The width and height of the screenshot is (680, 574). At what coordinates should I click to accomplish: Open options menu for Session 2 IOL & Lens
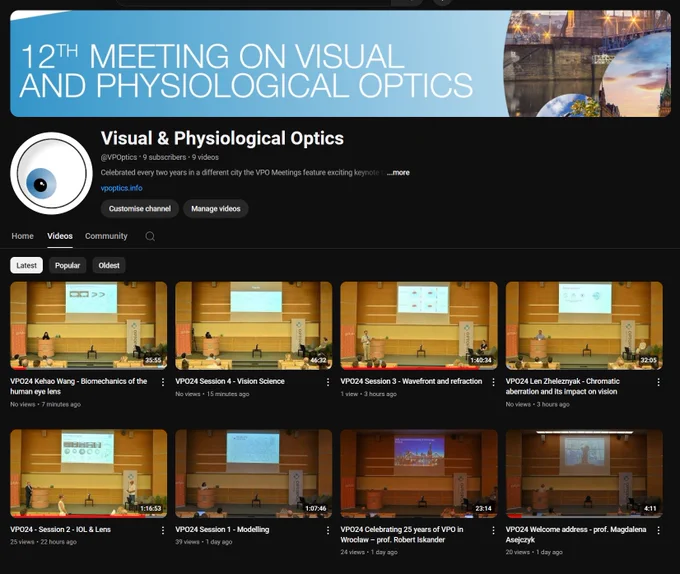163,530
